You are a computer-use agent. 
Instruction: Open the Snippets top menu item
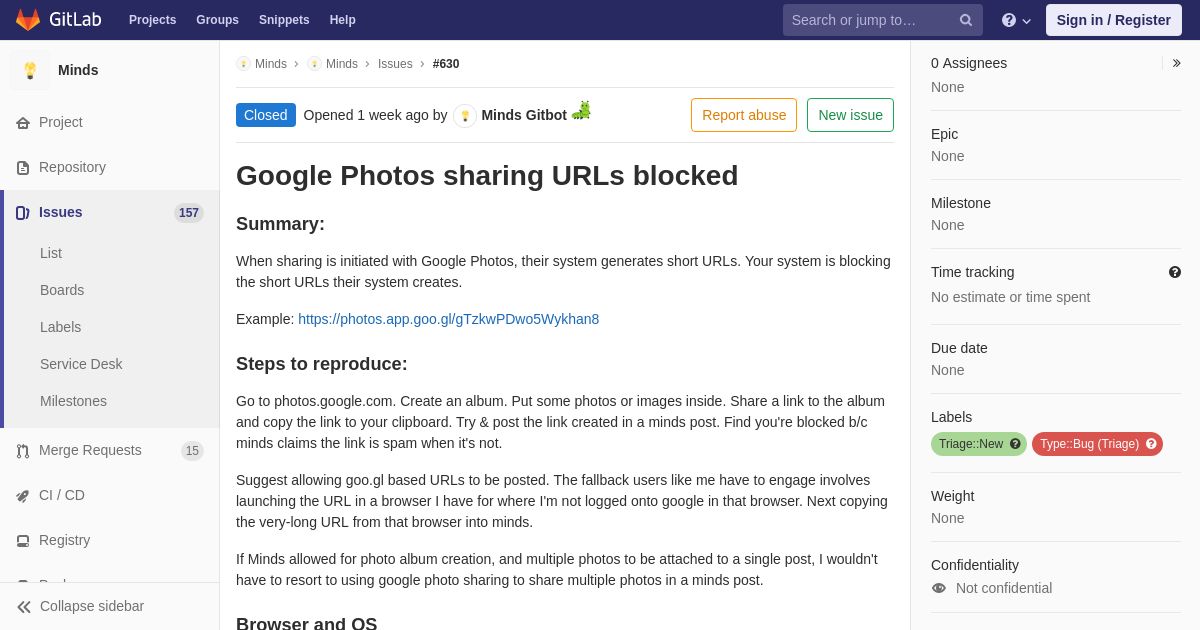coord(284,20)
